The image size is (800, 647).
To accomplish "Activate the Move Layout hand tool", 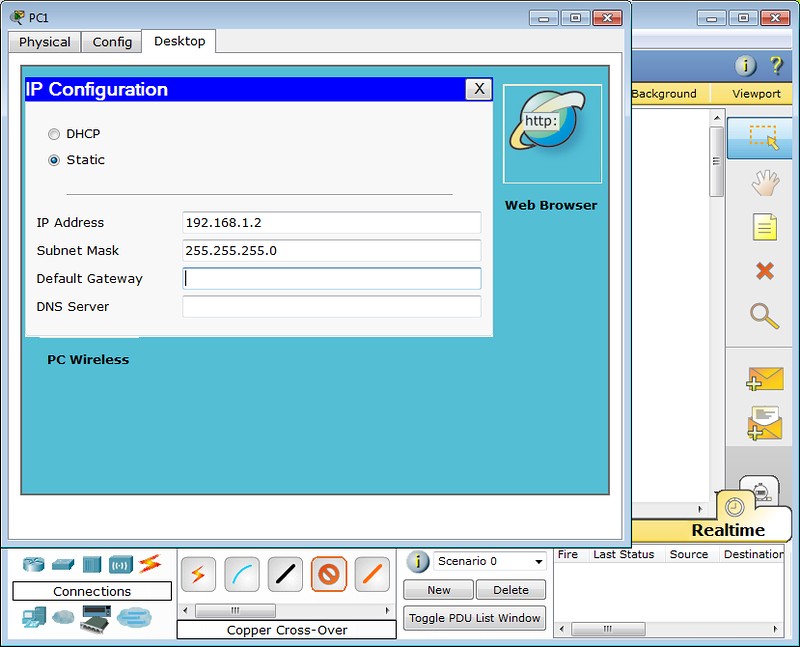I will 765,183.
